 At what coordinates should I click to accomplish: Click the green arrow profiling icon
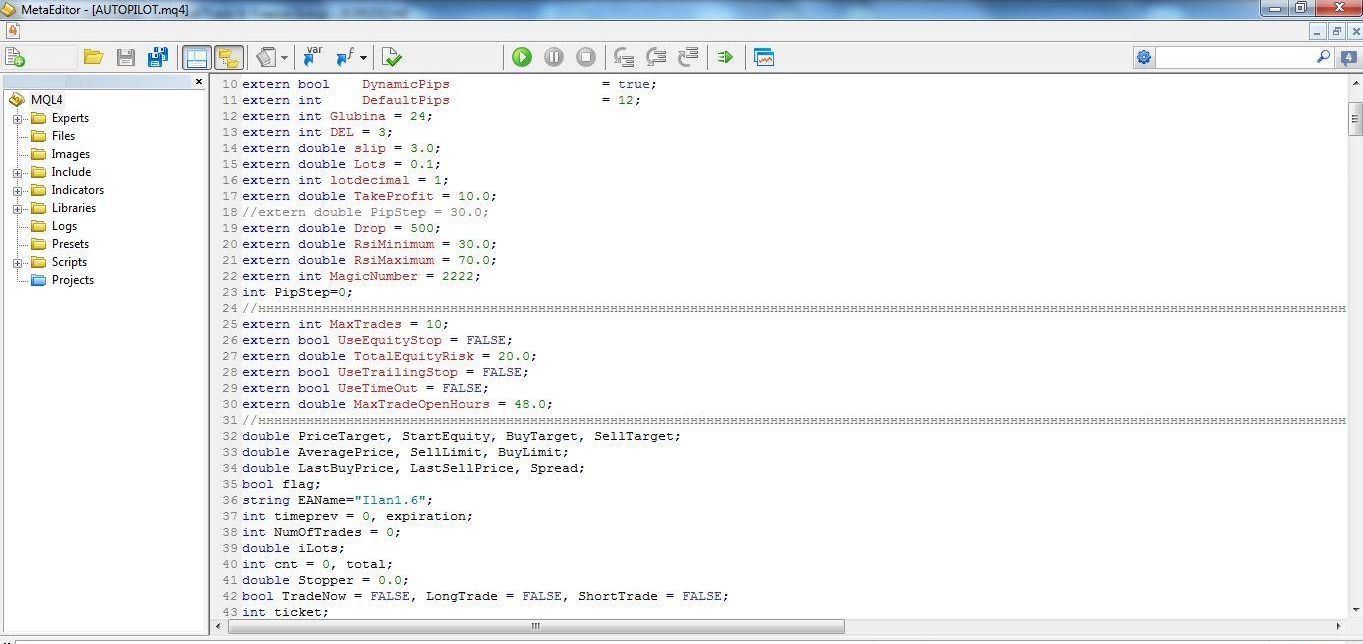tap(725, 57)
